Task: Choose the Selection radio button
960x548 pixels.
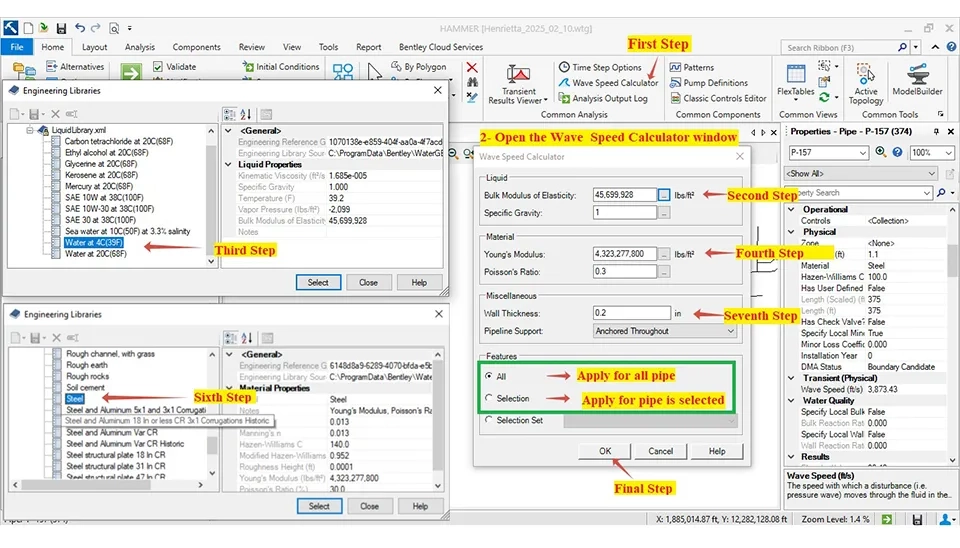Action: pyautogui.click(x=488, y=399)
